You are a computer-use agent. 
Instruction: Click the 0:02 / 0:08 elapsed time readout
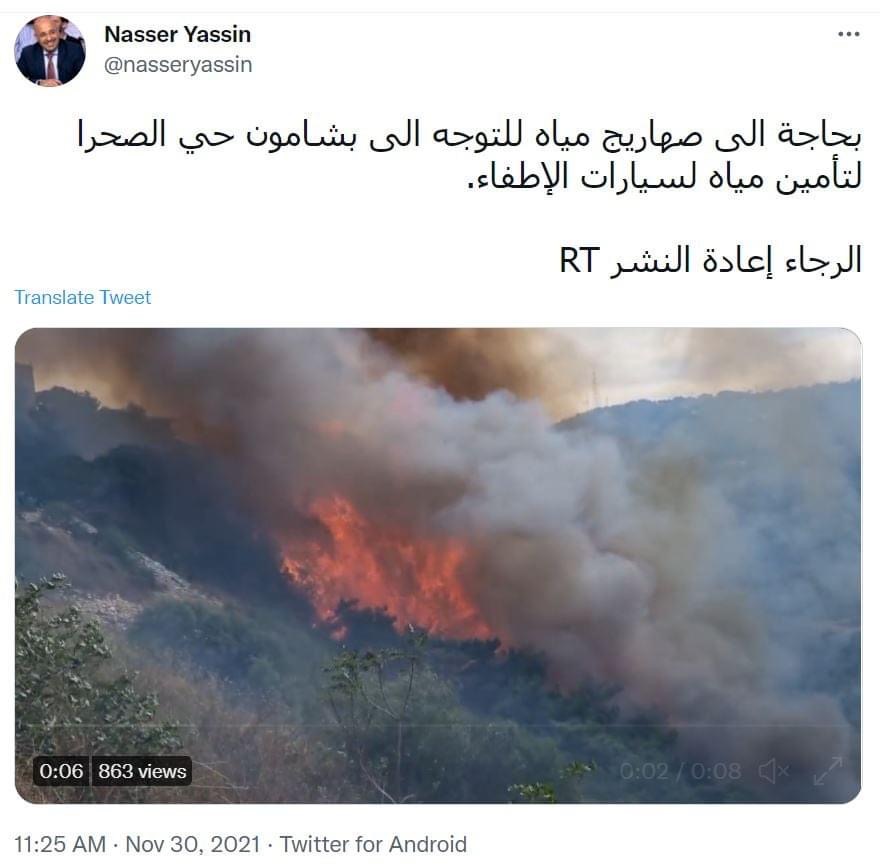[x=680, y=771]
